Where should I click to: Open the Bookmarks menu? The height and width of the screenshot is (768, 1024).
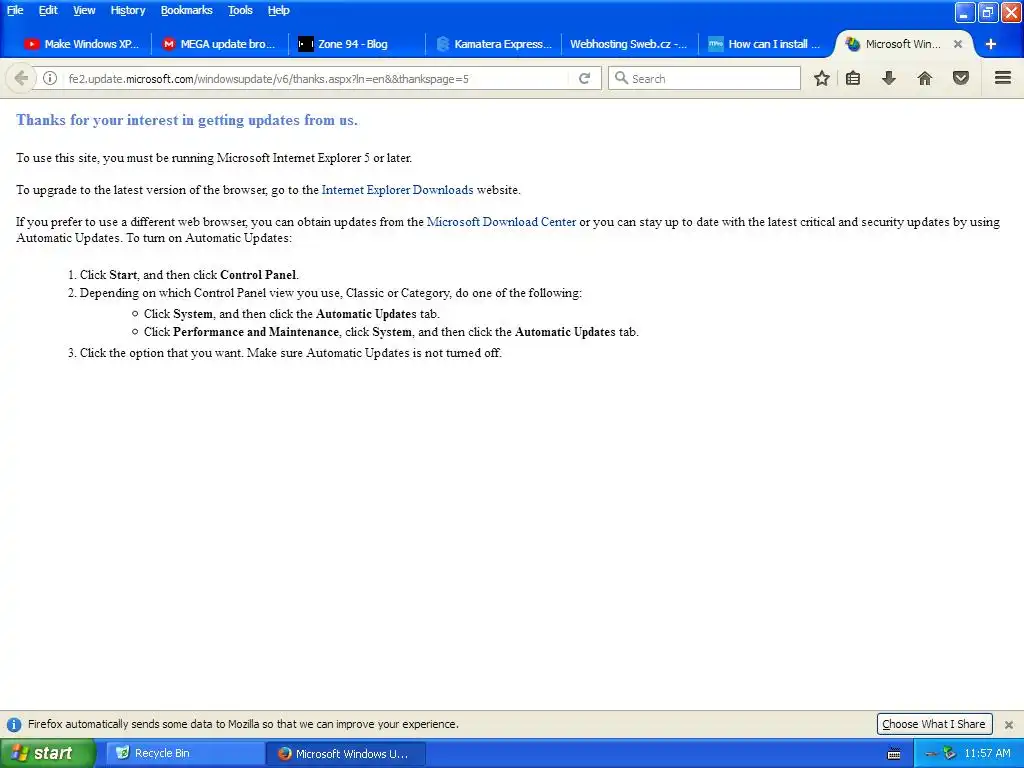186,10
